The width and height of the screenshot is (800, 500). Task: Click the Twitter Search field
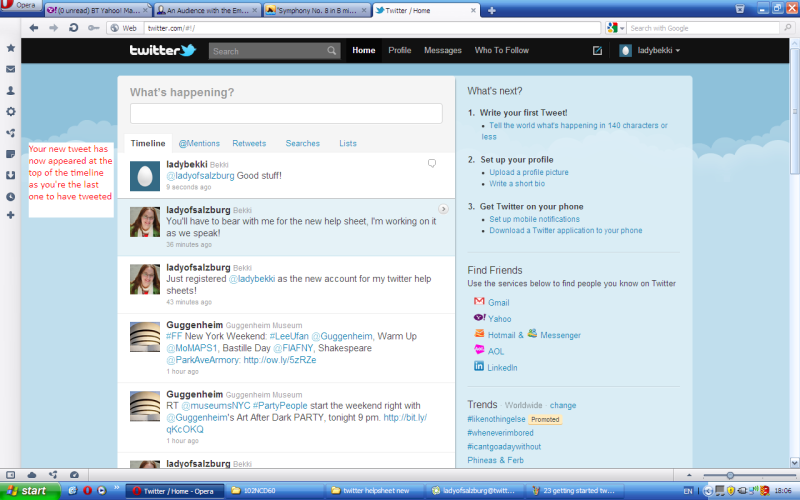coord(268,51)
